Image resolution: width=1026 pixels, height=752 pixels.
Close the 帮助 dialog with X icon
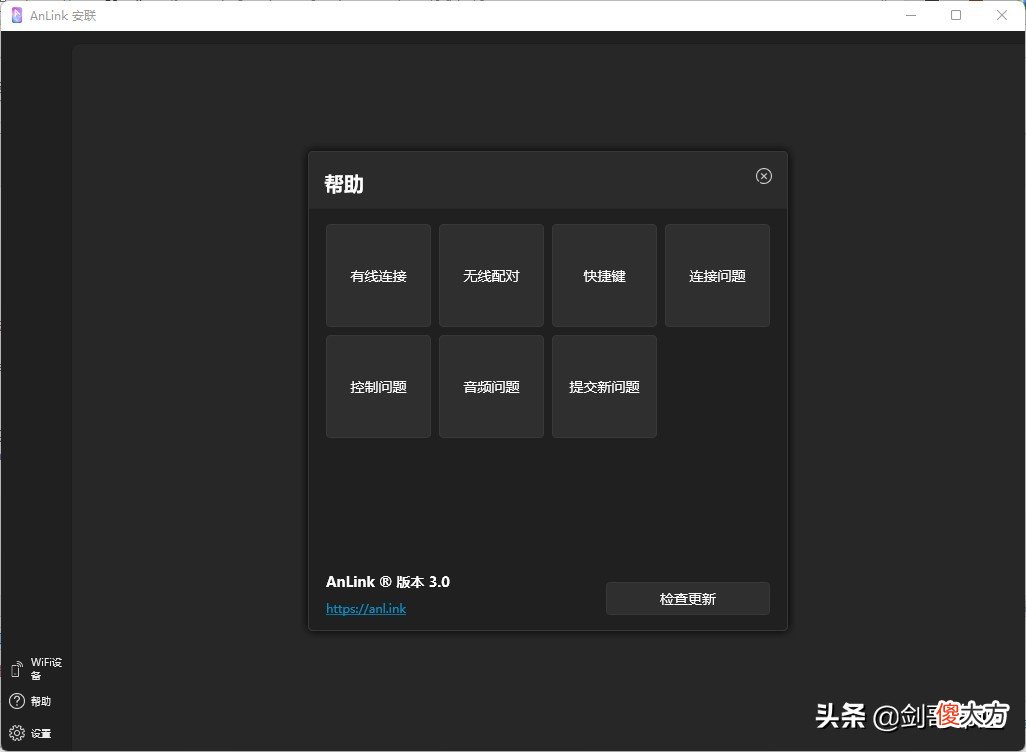point(764,176)
